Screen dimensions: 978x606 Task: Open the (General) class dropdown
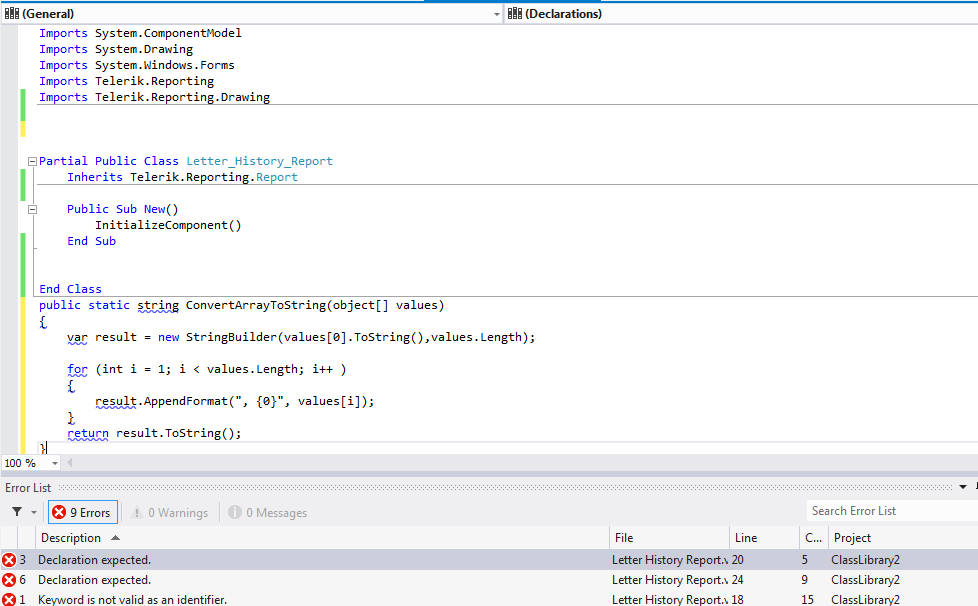(x=497, y=14)
